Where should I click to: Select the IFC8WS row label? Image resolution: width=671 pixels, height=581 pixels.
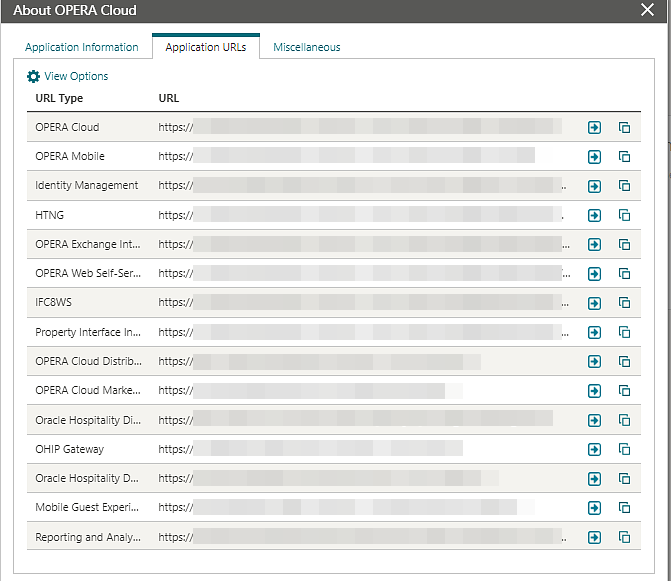pos(53,302)
